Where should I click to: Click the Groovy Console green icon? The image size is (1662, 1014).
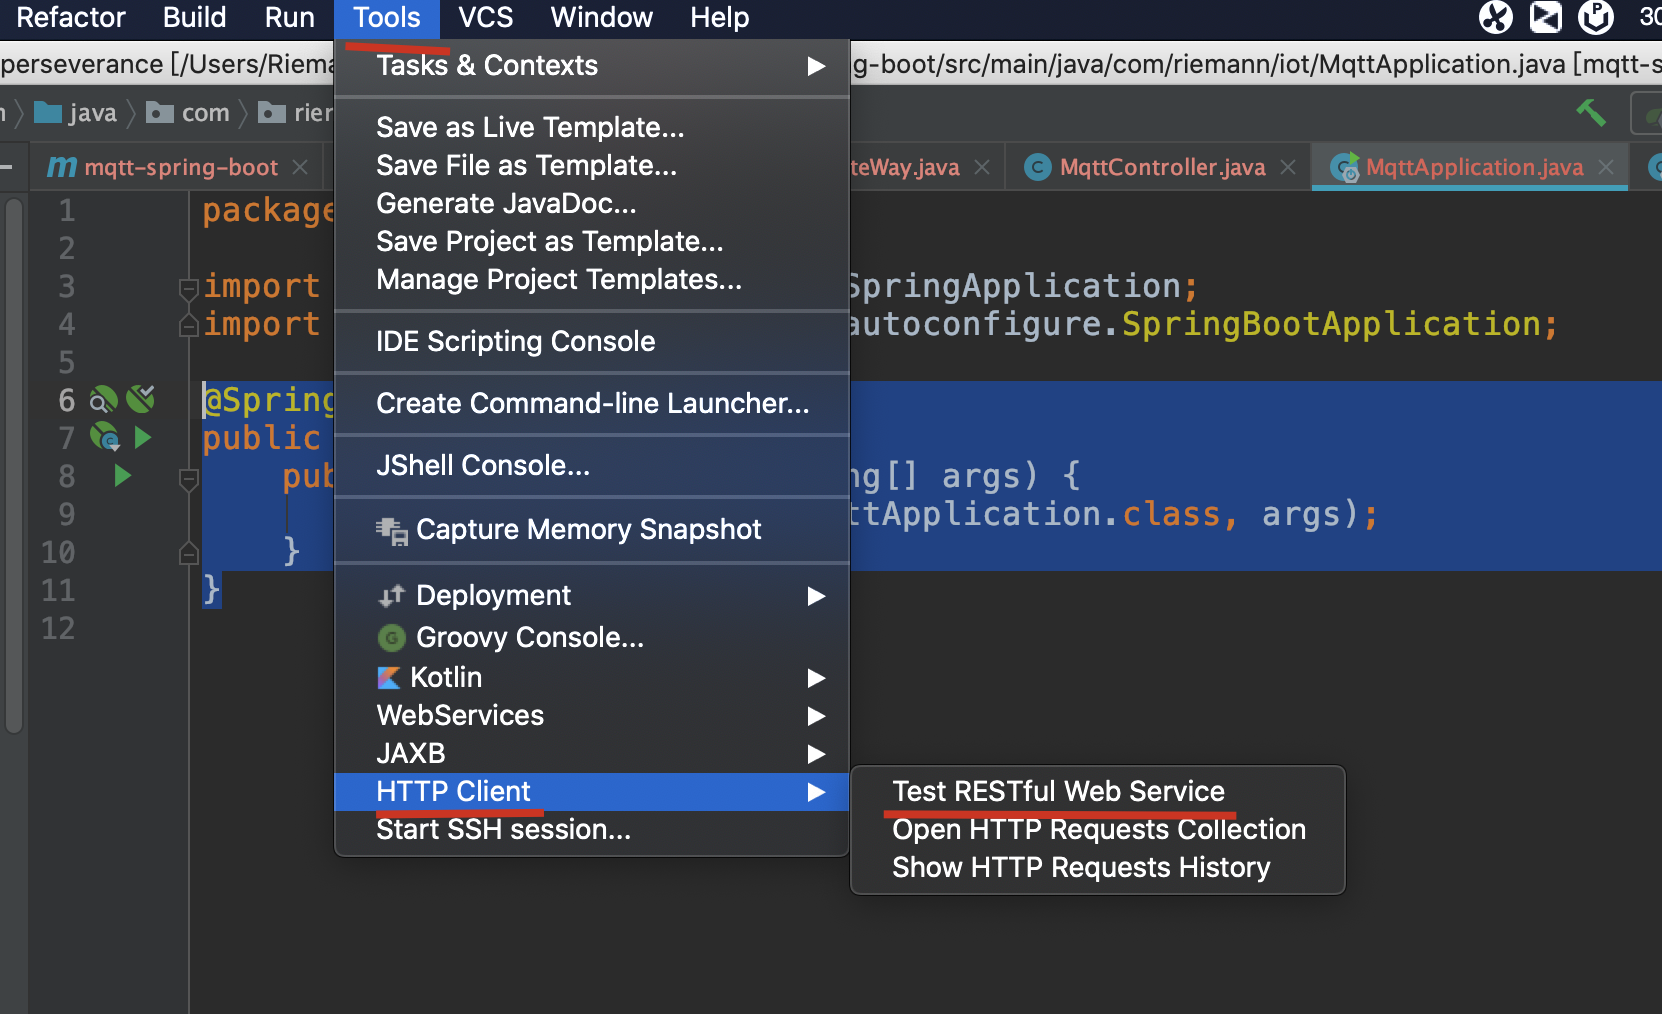(391, 637)
